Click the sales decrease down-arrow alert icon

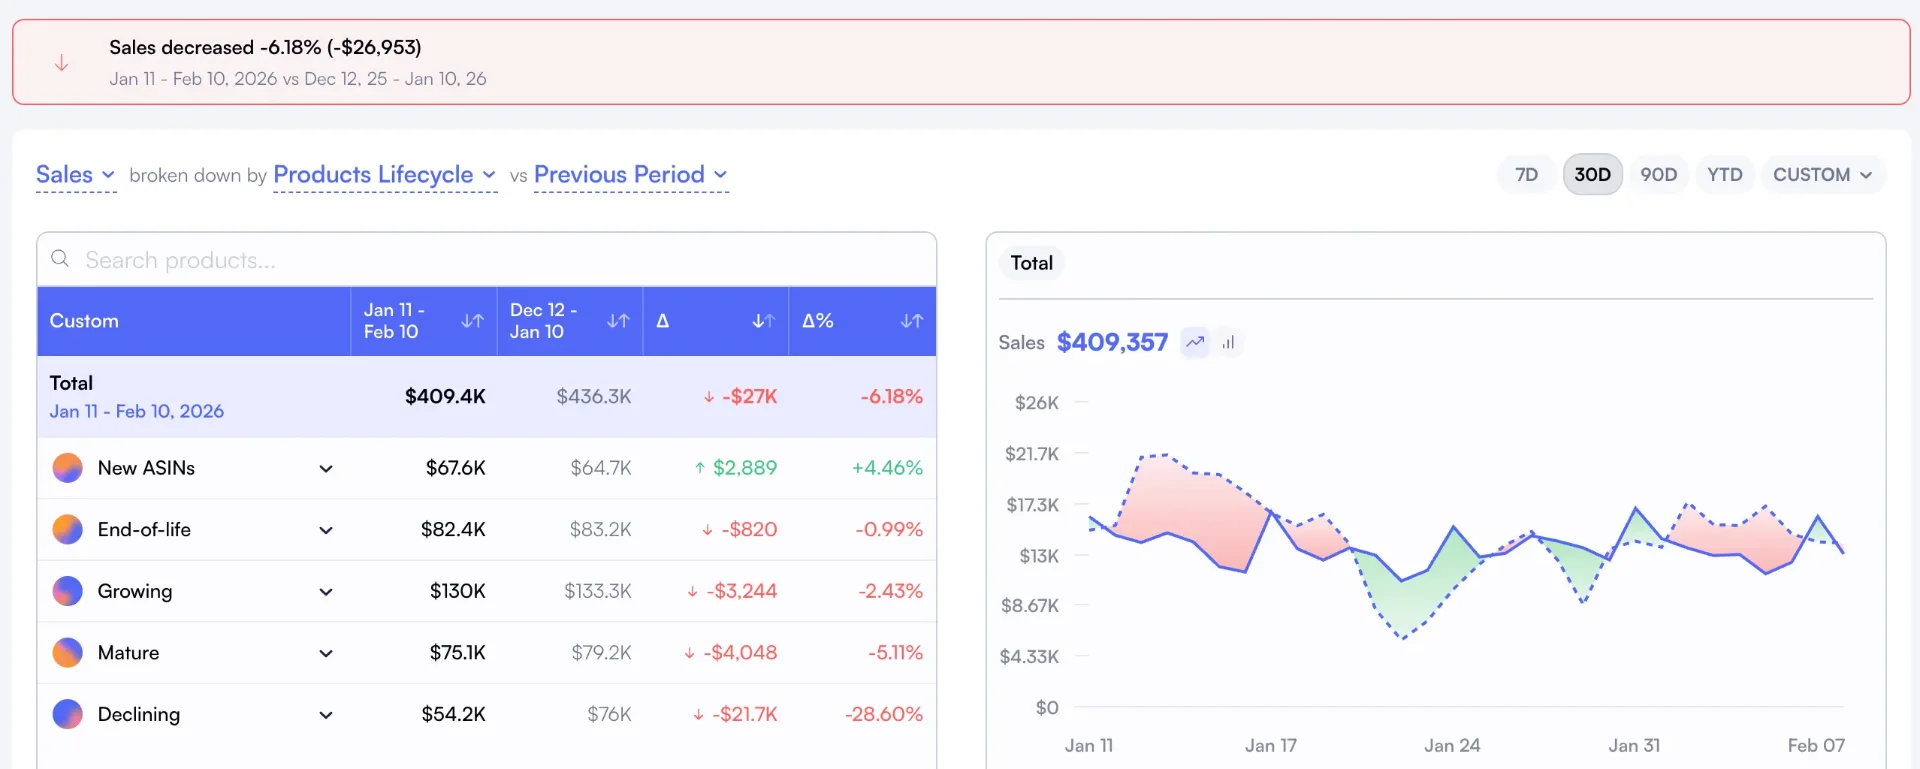(61, 63)
